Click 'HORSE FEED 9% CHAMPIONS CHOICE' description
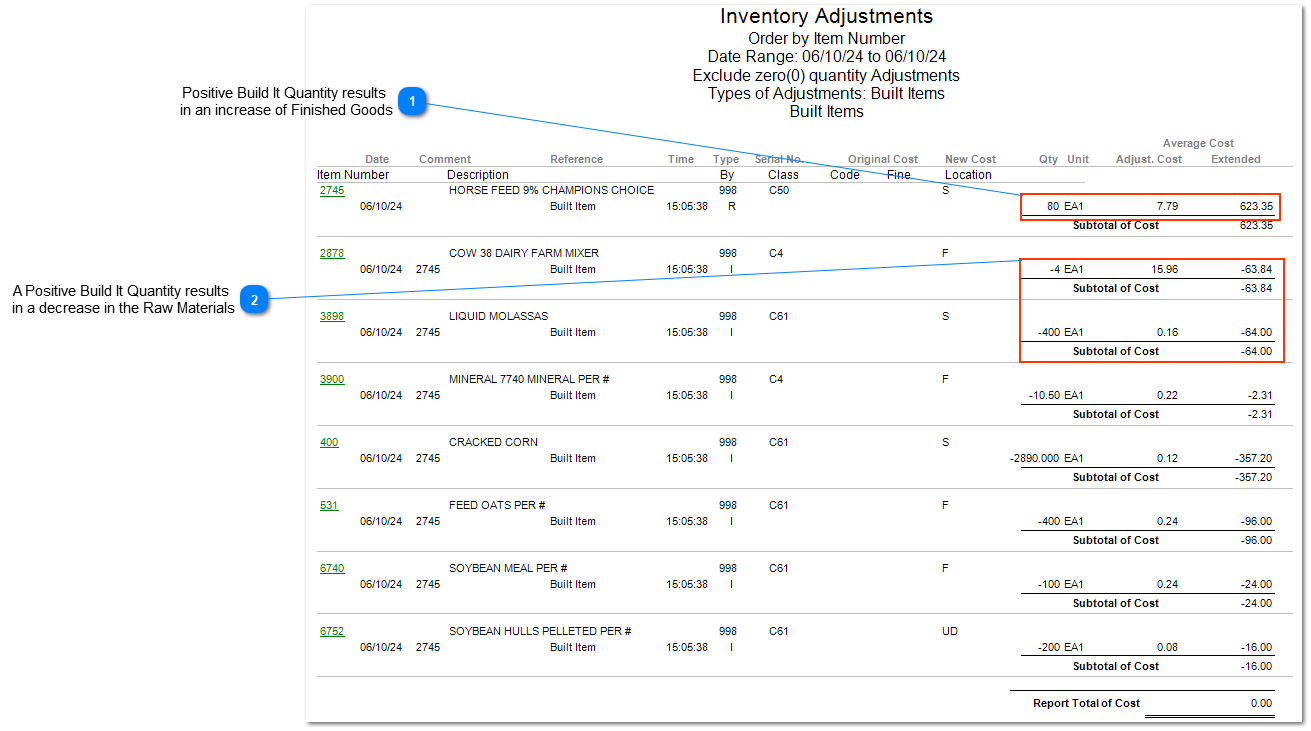Image resolution: width=1311 pixels, height=731 pixels. click(x=551, y=190)
